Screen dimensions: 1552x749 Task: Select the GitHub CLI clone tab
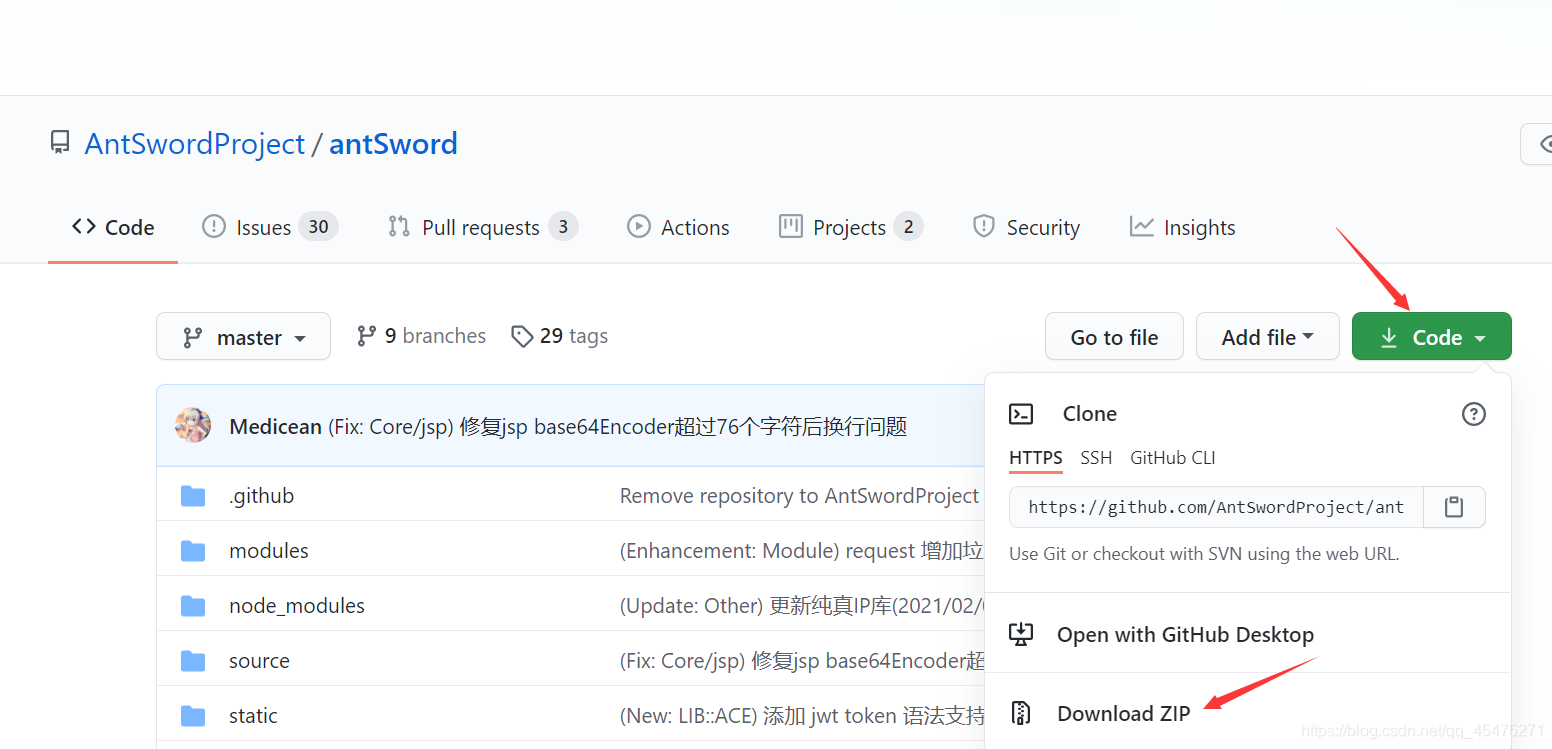point(1172,458)
